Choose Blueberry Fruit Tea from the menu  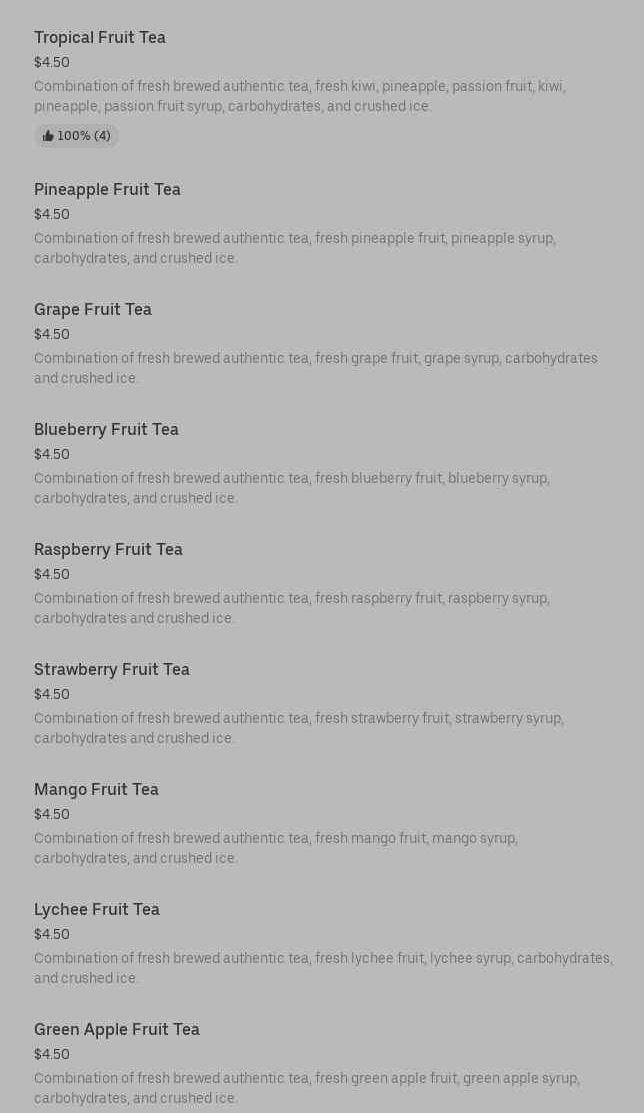tap(106, 430)
